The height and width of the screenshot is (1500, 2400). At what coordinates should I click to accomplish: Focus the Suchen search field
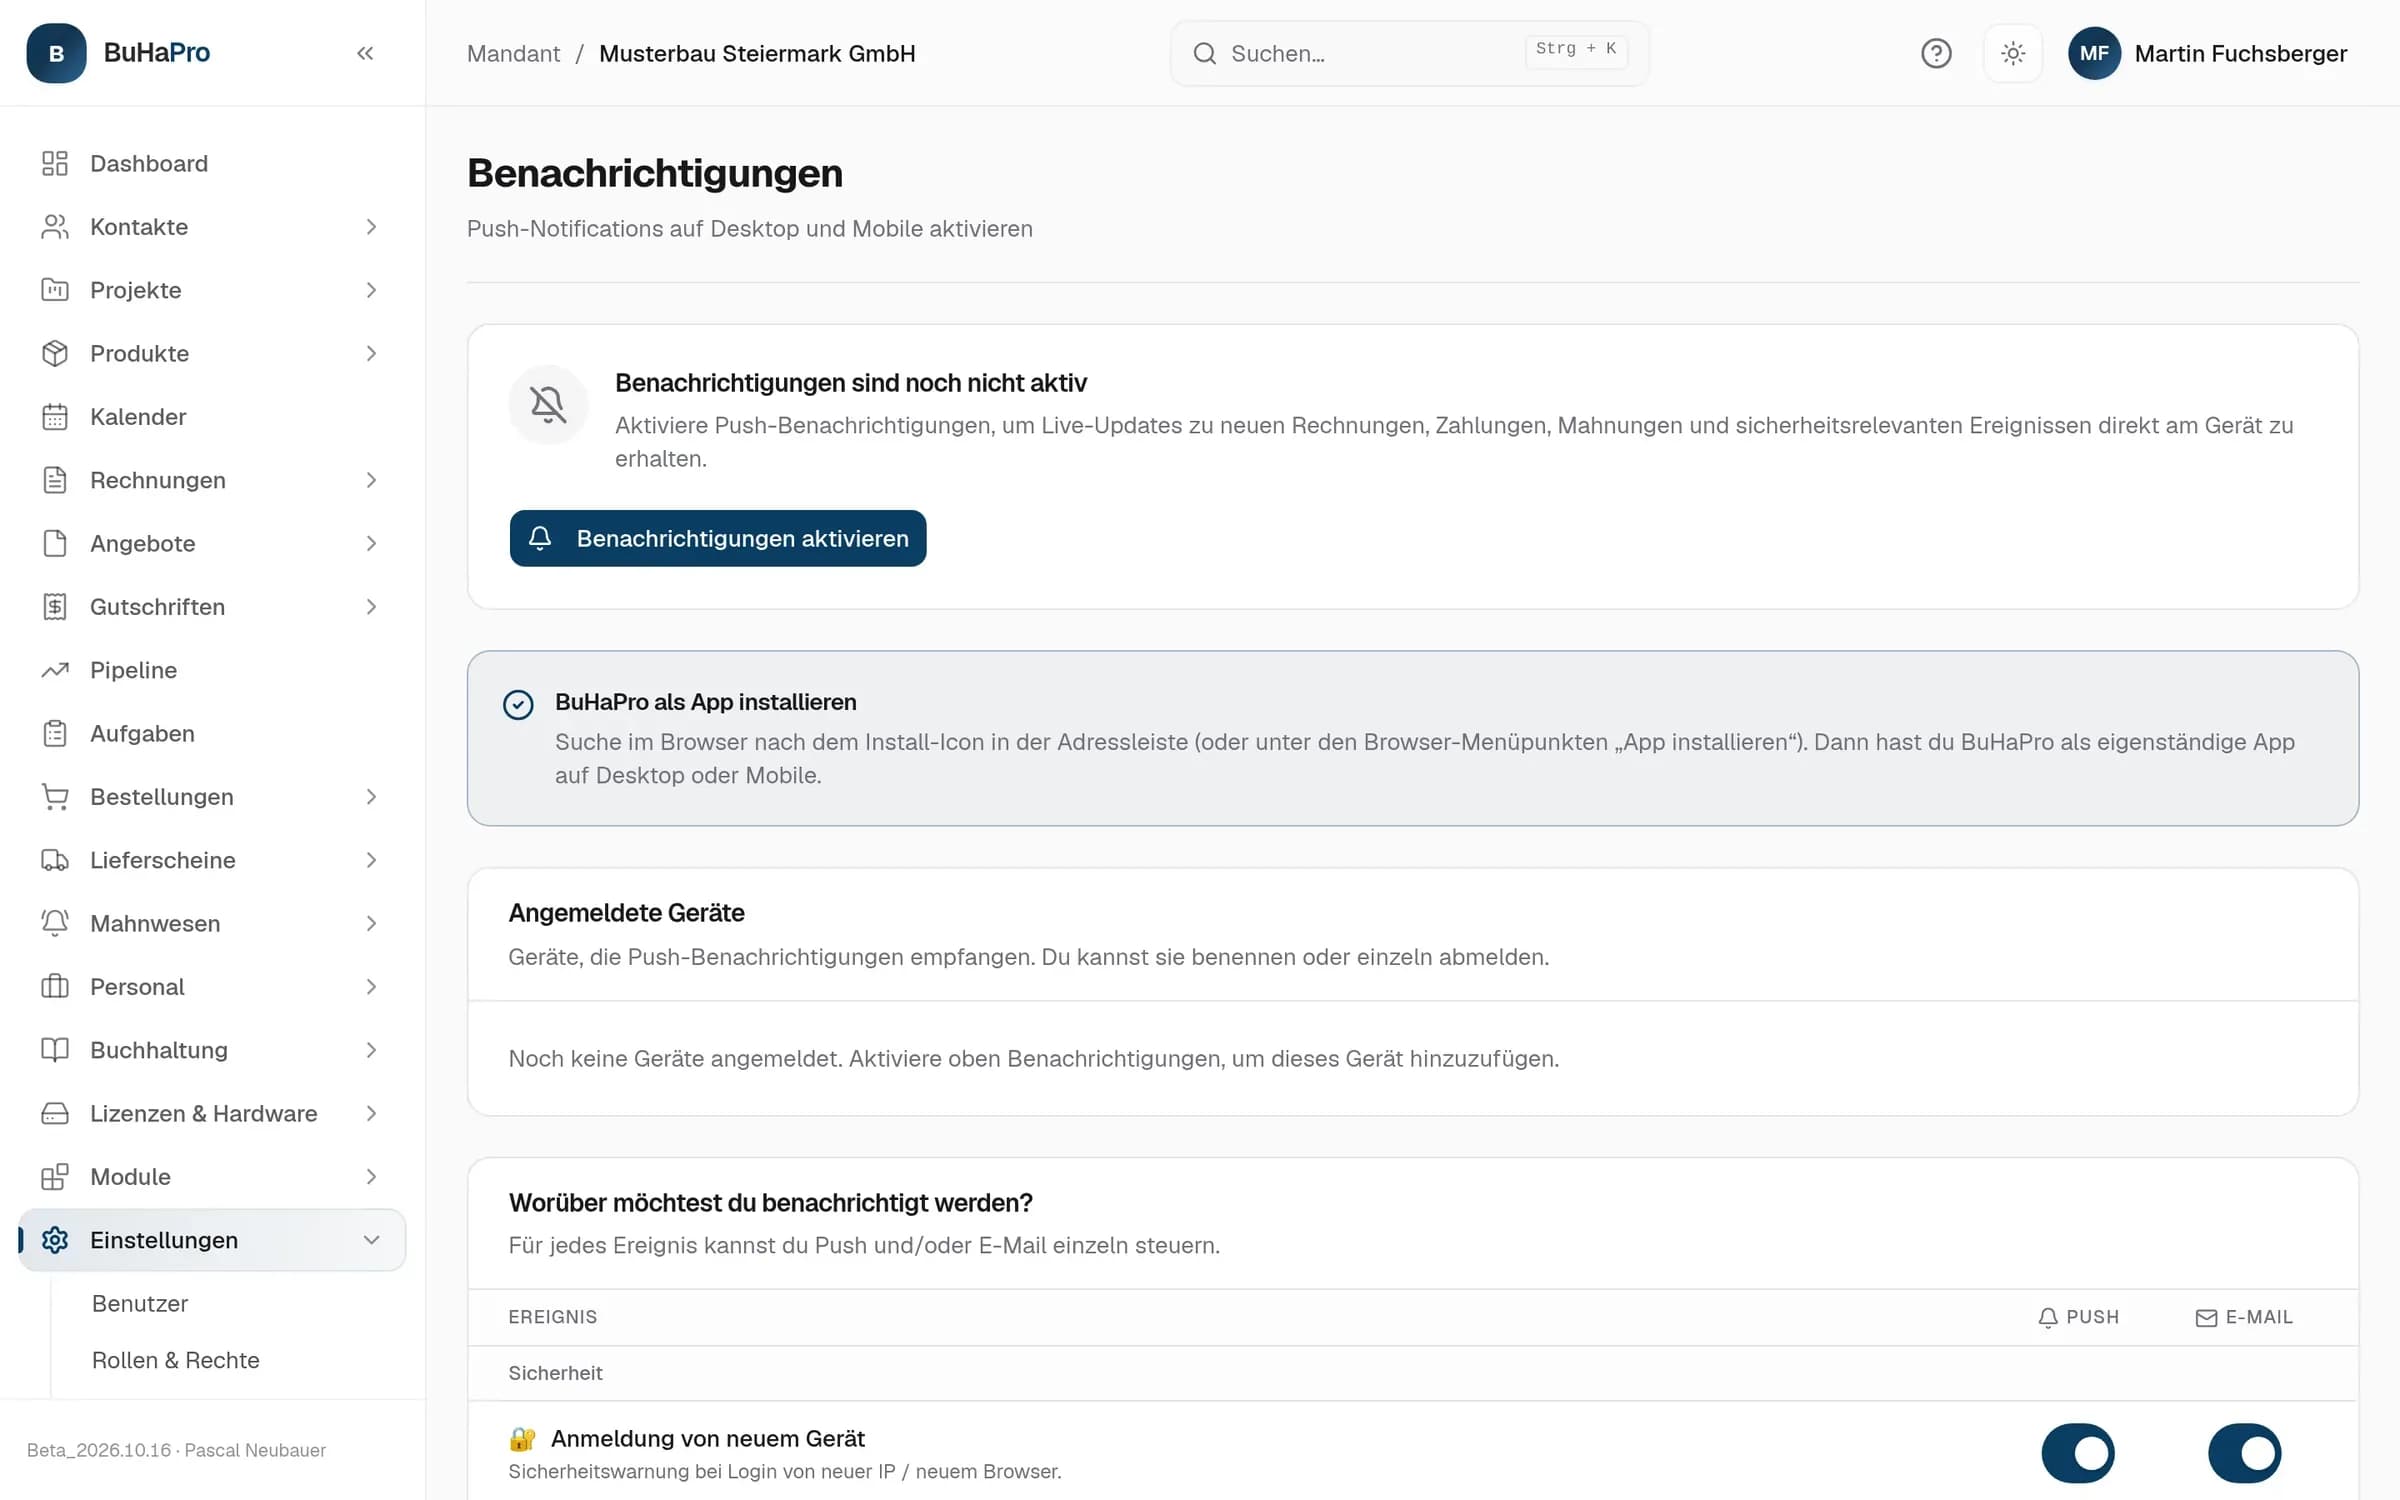coord(1409,53)
